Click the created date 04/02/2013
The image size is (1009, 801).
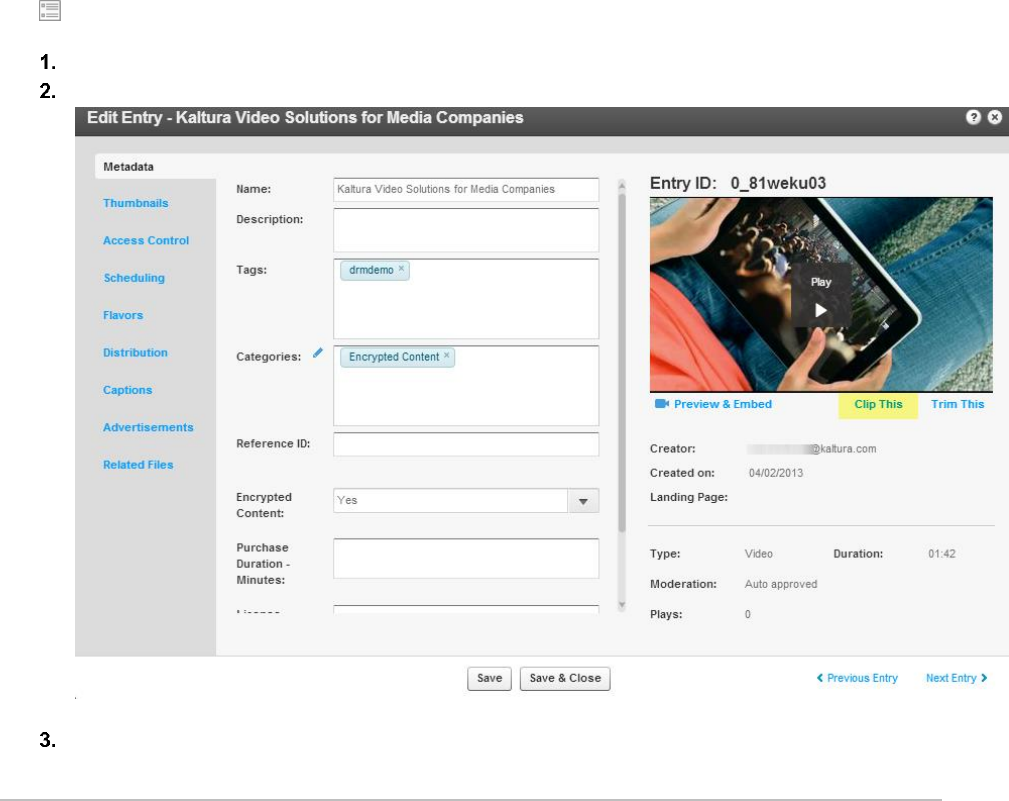(x=775, y=473)
